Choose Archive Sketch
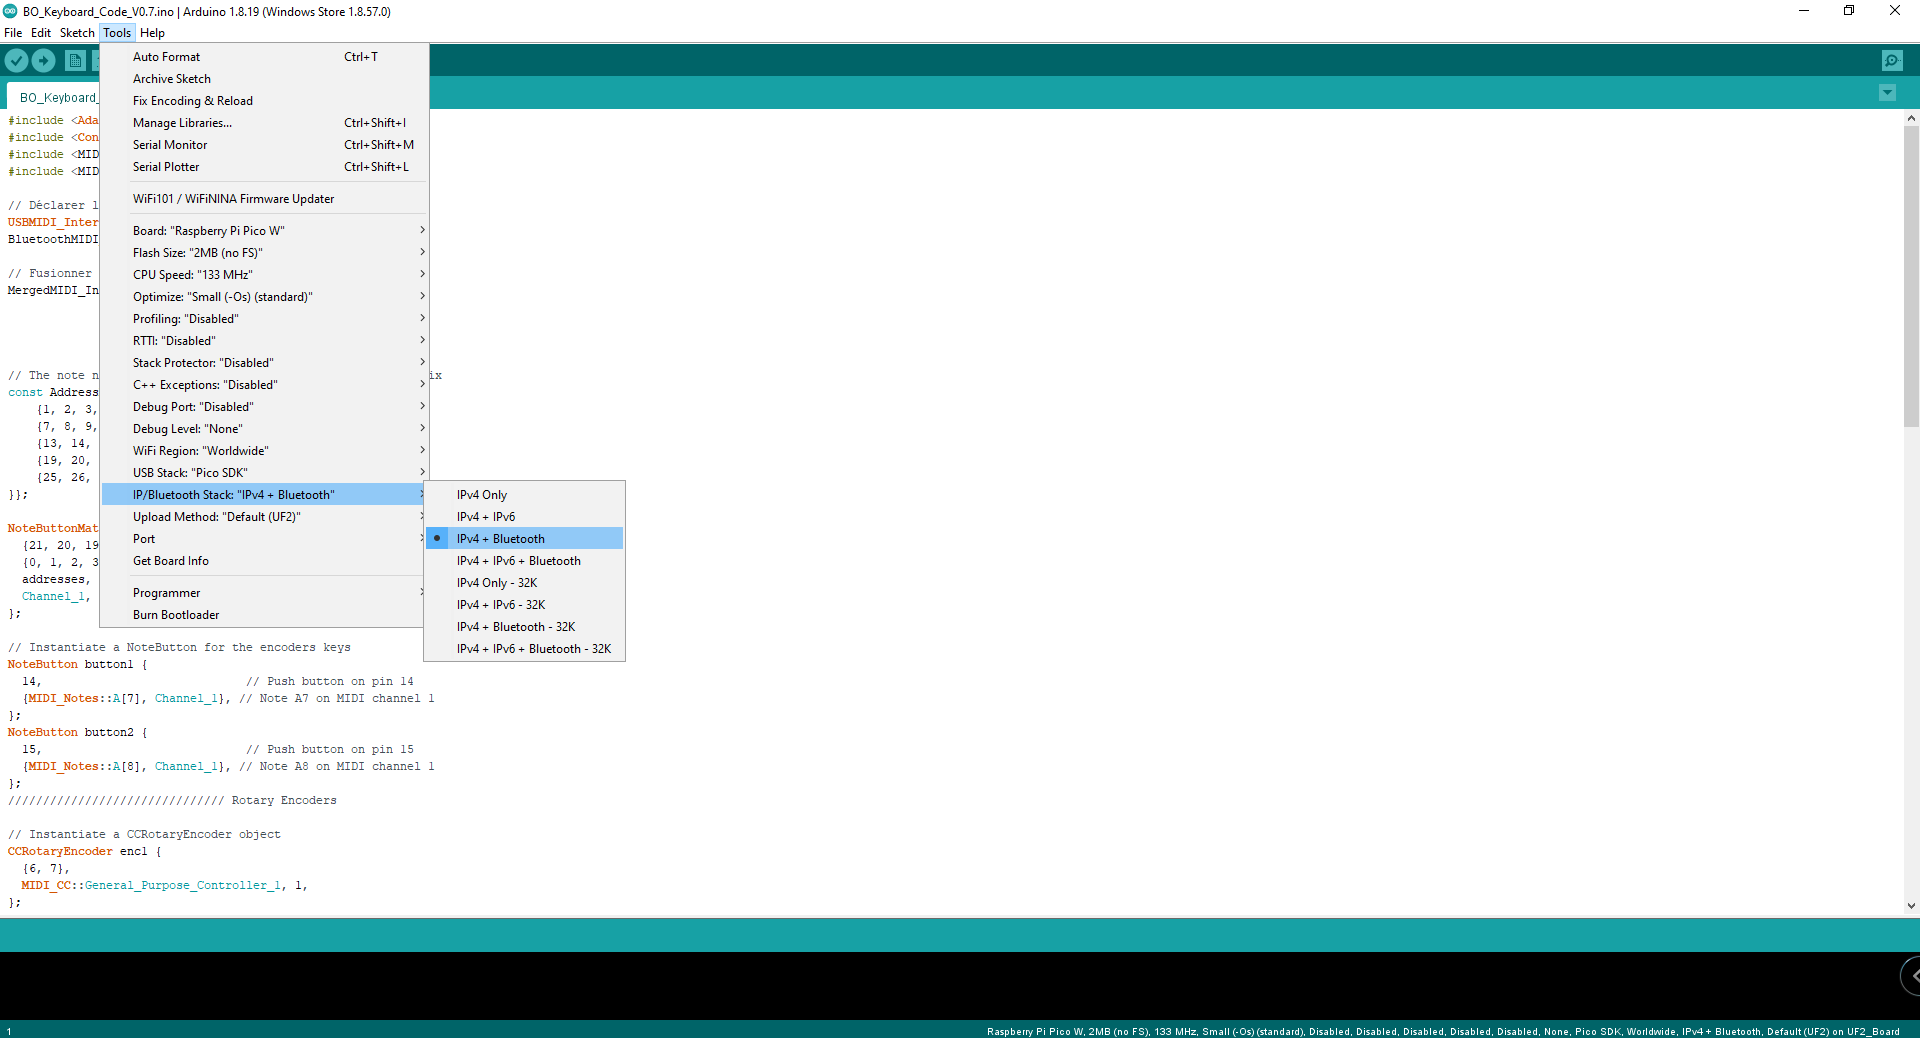Screen dimensions: 1920x1038 coord(265,79)
